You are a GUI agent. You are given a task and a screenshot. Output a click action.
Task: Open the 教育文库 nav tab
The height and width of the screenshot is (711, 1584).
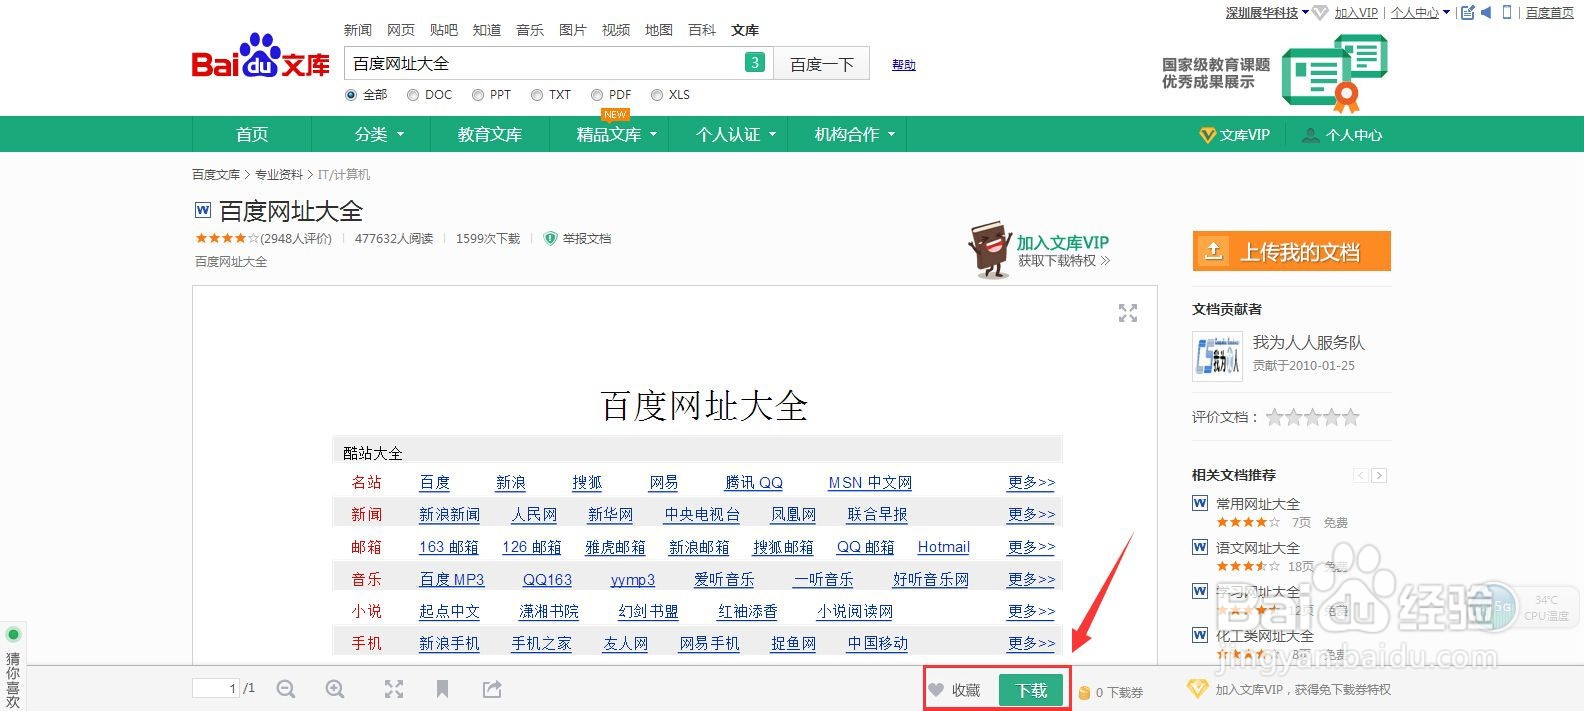tap(490, 134)
